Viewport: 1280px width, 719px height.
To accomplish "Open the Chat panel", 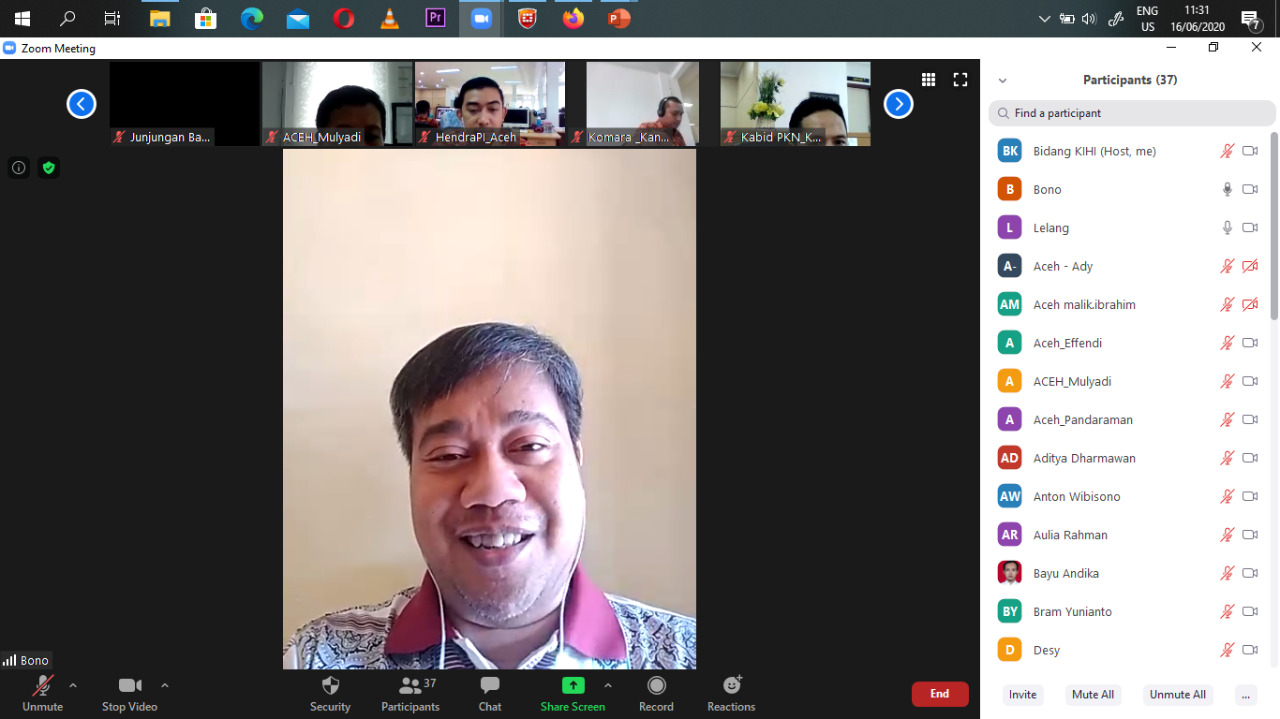I will coord(489,686).
